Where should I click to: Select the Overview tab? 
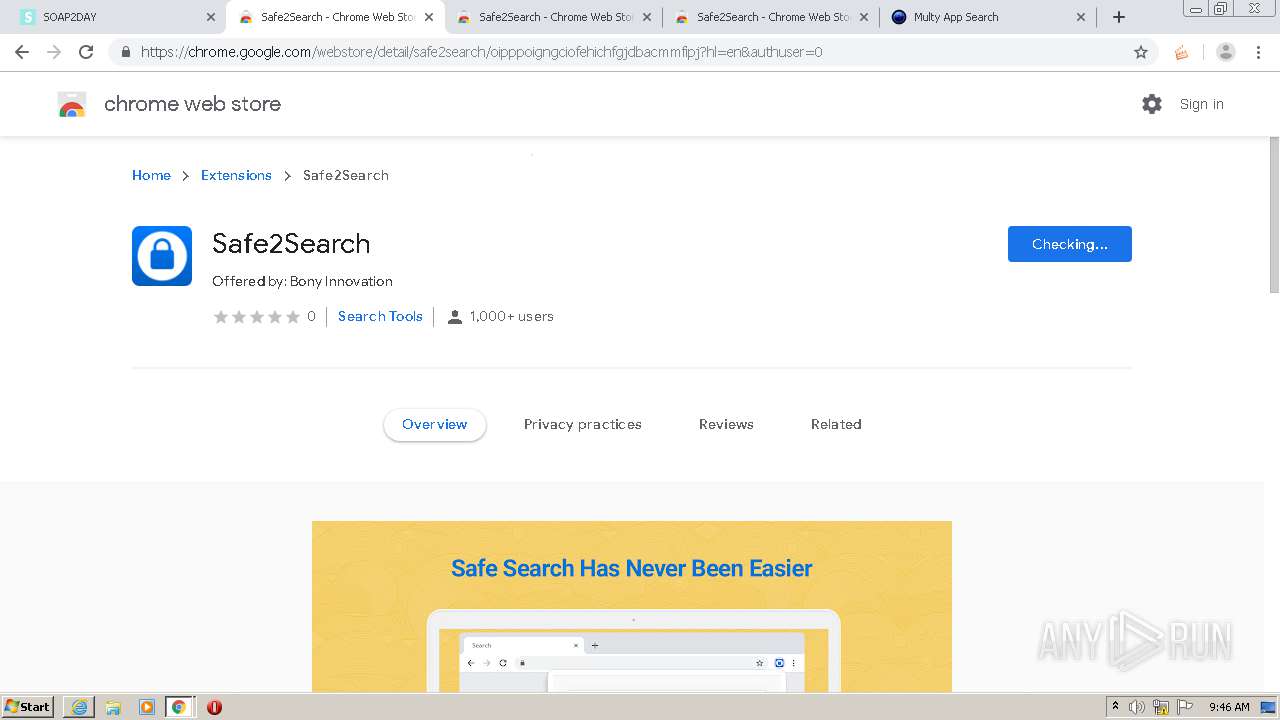[x=435, y=424]
